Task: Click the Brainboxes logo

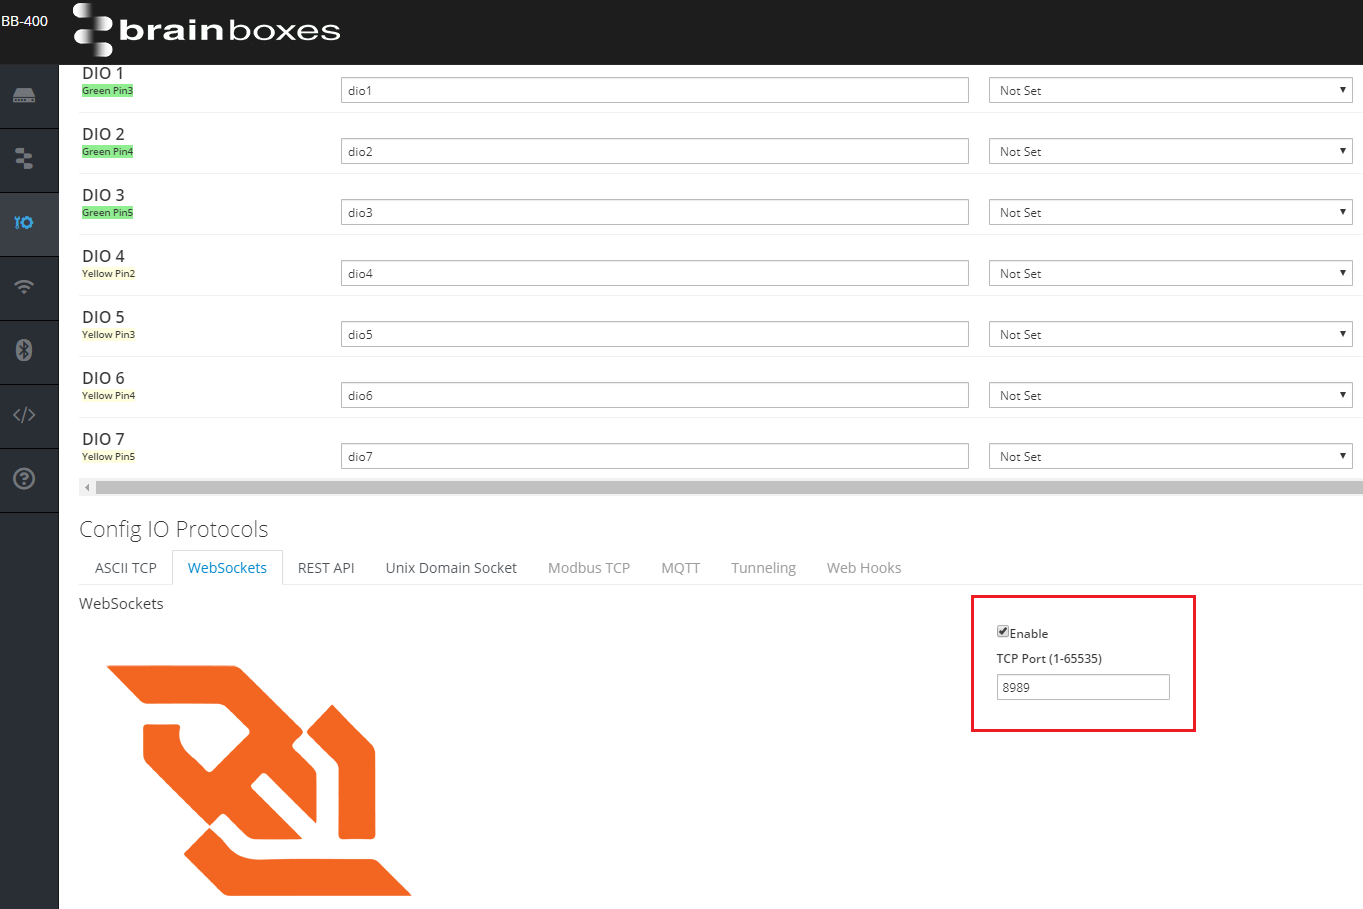Action: [207, 30]
